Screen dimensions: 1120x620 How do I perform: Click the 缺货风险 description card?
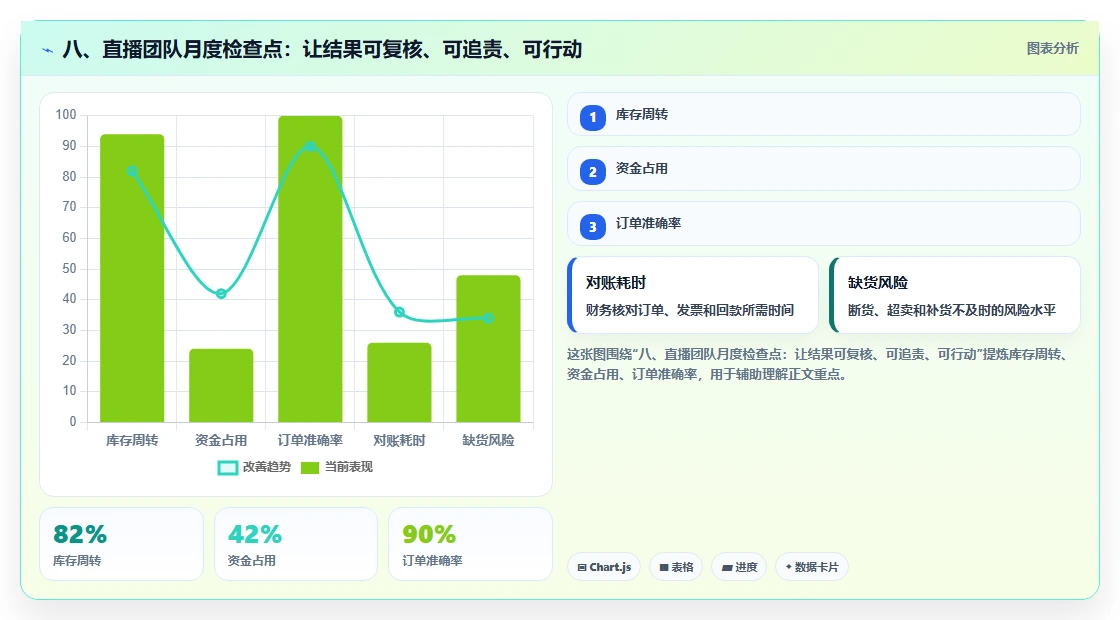click(954, 295)
